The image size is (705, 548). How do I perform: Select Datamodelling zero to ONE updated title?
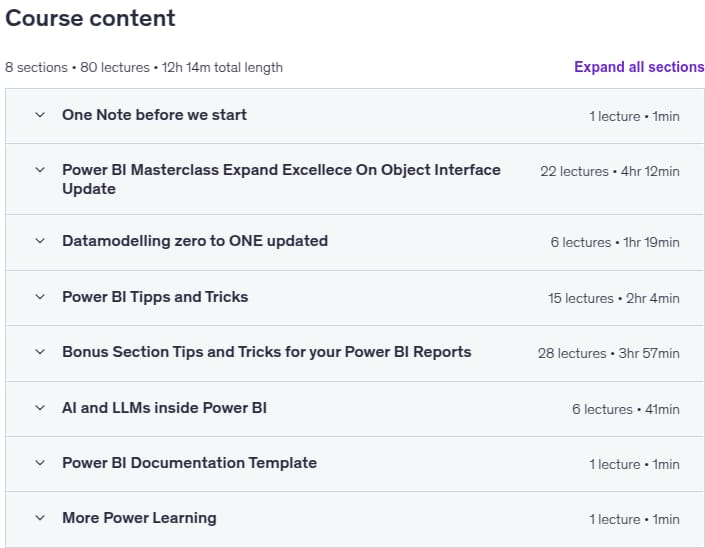195,241
